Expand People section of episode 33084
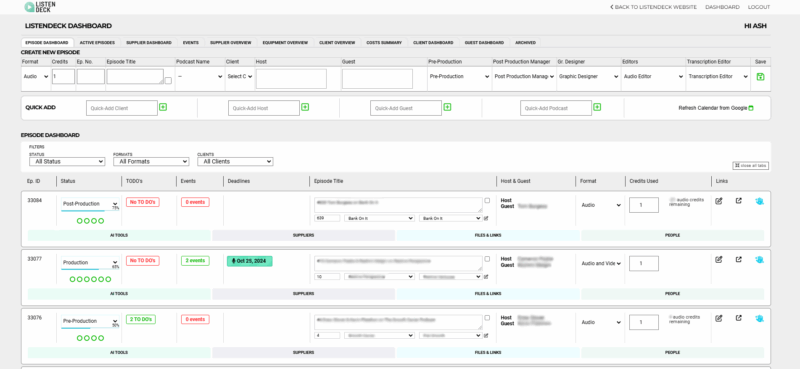Screen dimensions: 800x369 pos(672,235)
